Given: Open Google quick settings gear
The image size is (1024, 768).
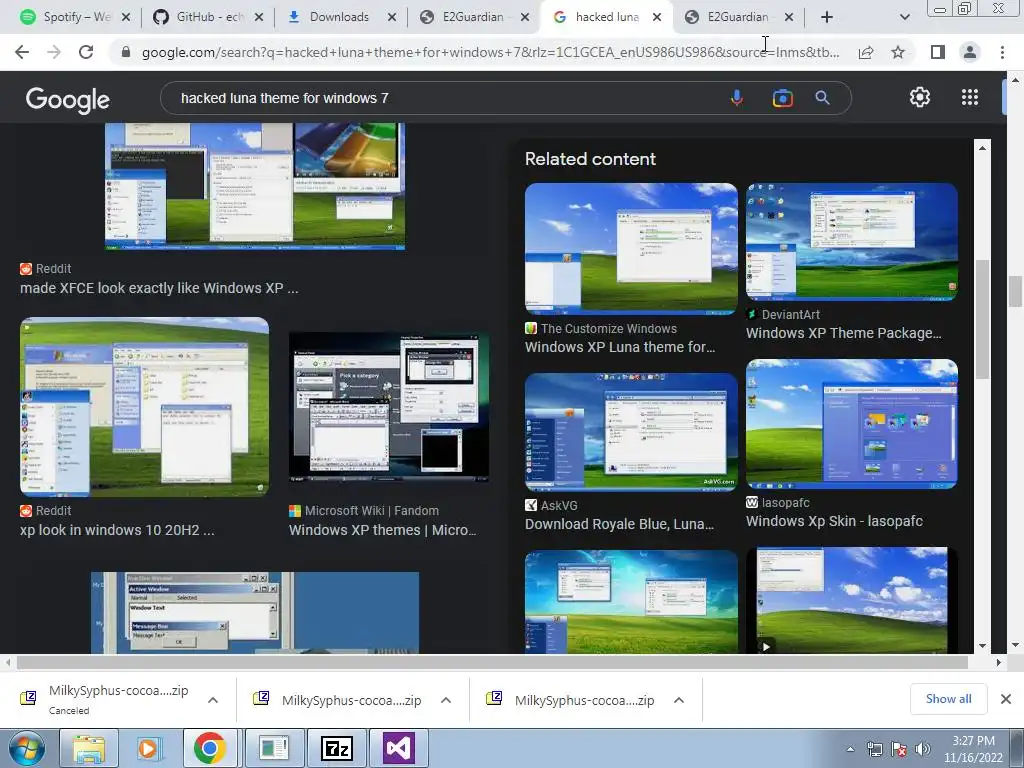Looking at the screenshot, I should [920, 97].
